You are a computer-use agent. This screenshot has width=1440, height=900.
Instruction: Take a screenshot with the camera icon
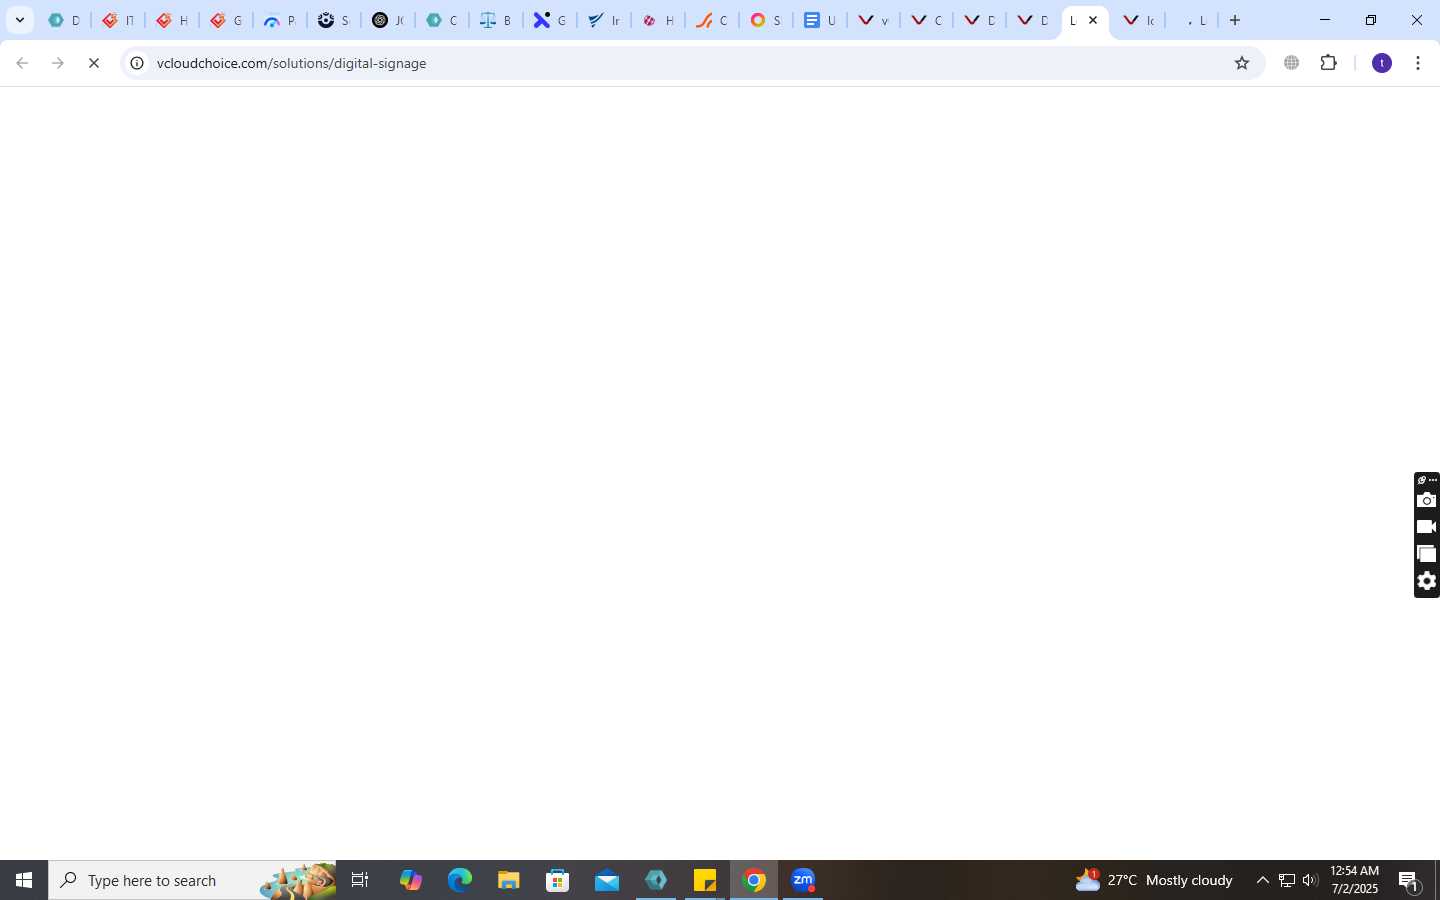[x=1427, y=500]
